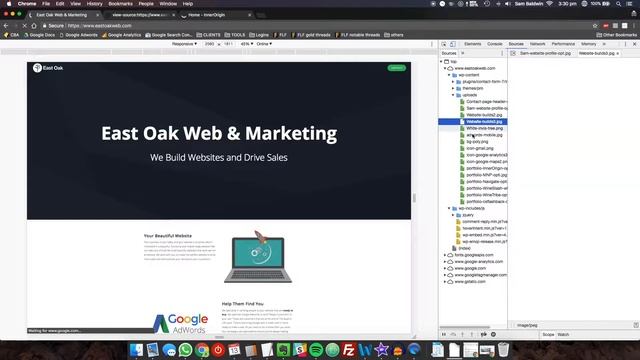Show more navigator tabs next to Sources
This screenshot has width=640, height=360.
[x=463, y=53]
